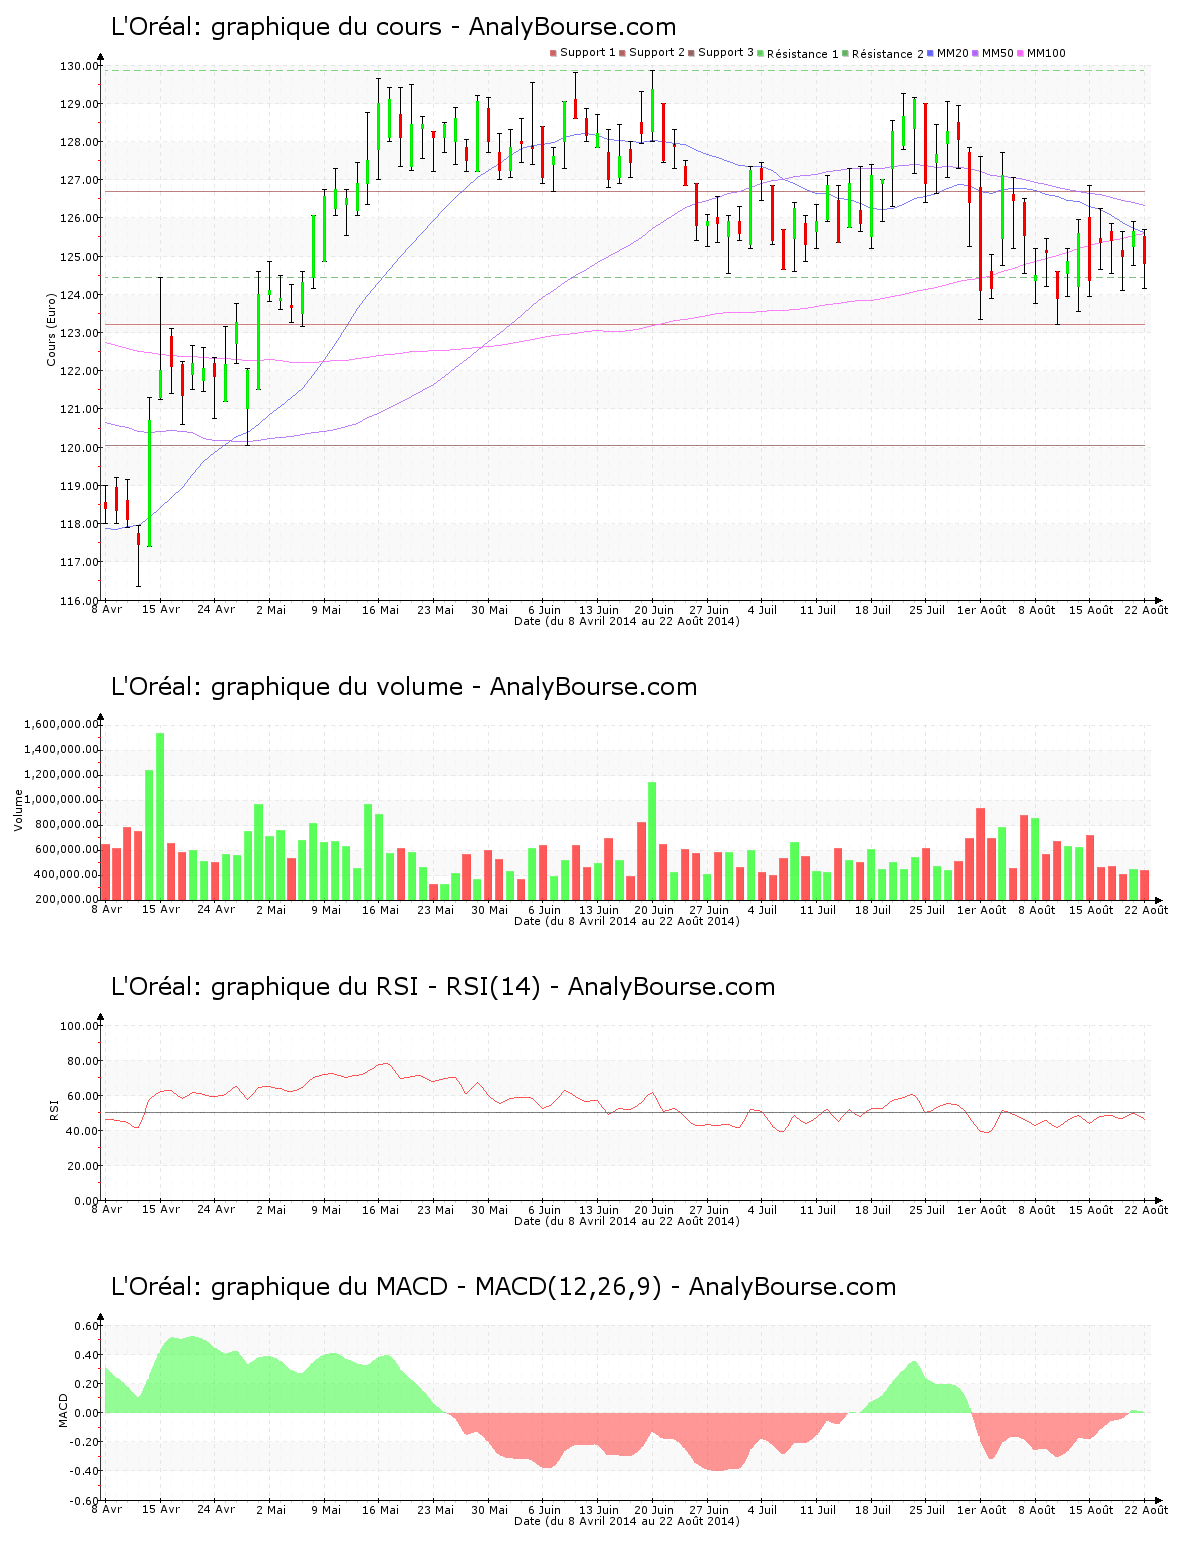Click the 20.00 value on the RSI axis

pos(82,1166)
